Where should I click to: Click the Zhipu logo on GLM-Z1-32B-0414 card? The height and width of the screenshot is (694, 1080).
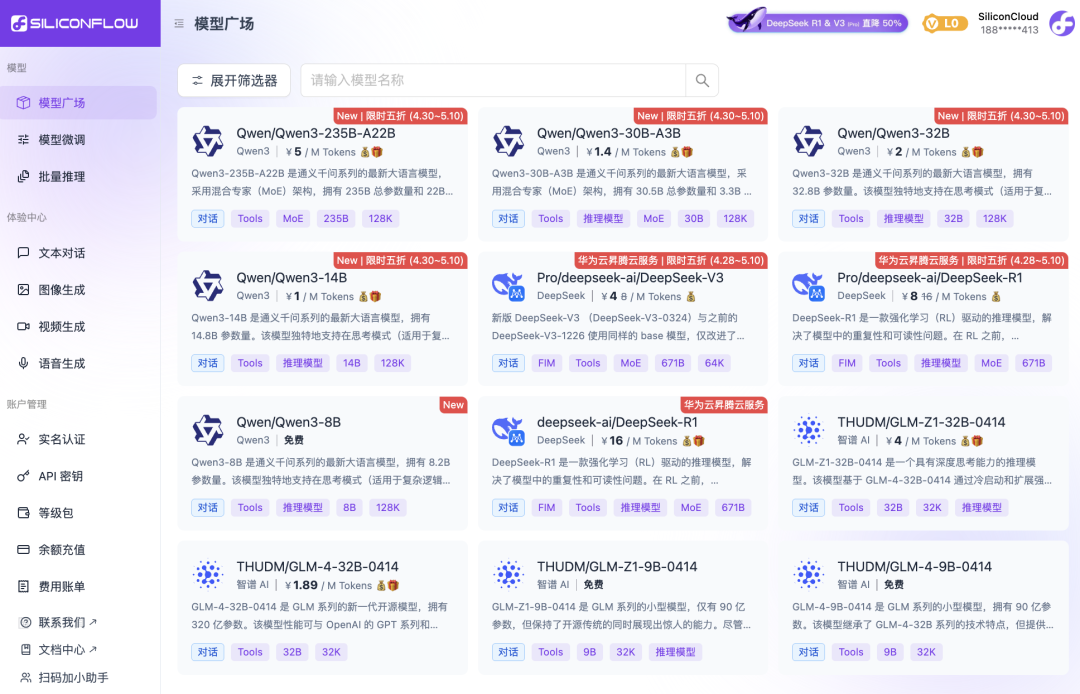click(809, 430)
